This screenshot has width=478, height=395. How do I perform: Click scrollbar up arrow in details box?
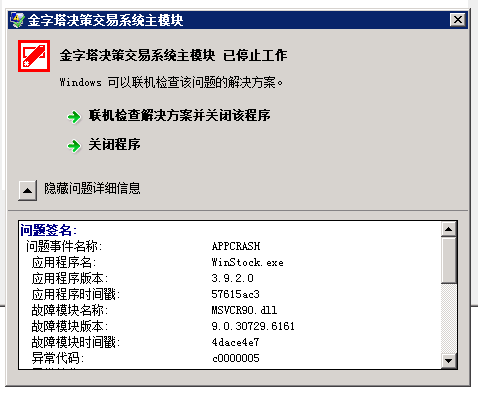tap(449, 229)
